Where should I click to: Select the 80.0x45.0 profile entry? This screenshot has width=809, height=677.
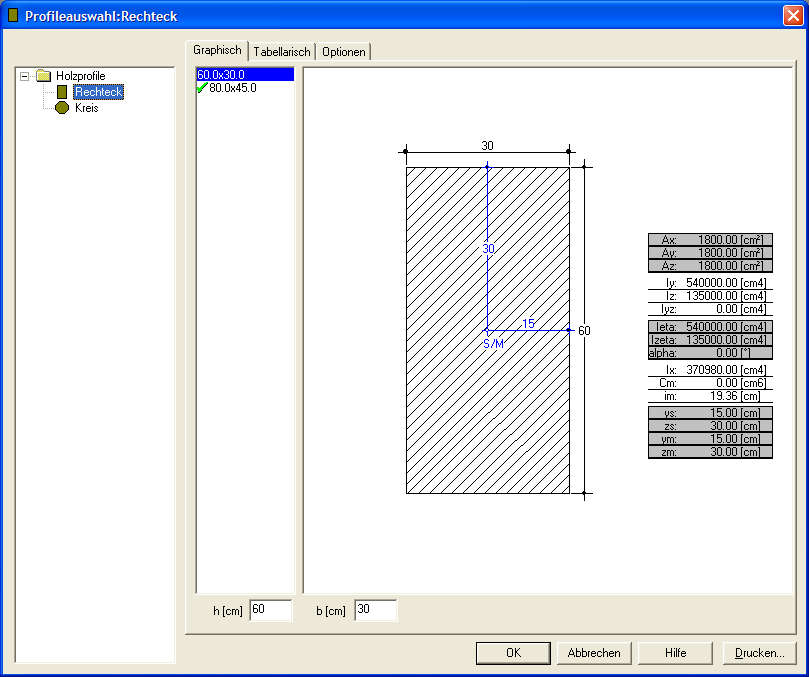pos(232,88)
